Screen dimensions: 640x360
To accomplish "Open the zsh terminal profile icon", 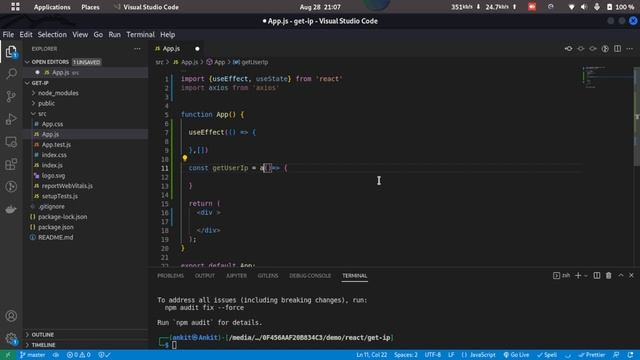I will tap(561, 276).
